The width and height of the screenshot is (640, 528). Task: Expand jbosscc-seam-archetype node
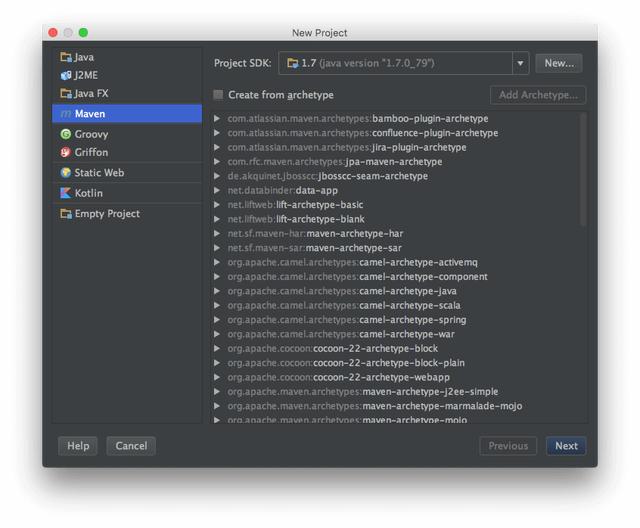click(217, 176)
